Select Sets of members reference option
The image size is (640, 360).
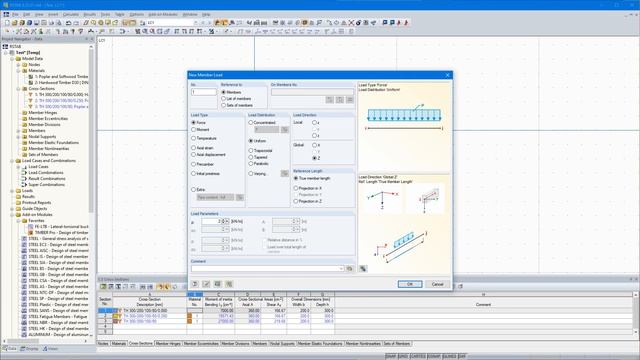(223, 105)
